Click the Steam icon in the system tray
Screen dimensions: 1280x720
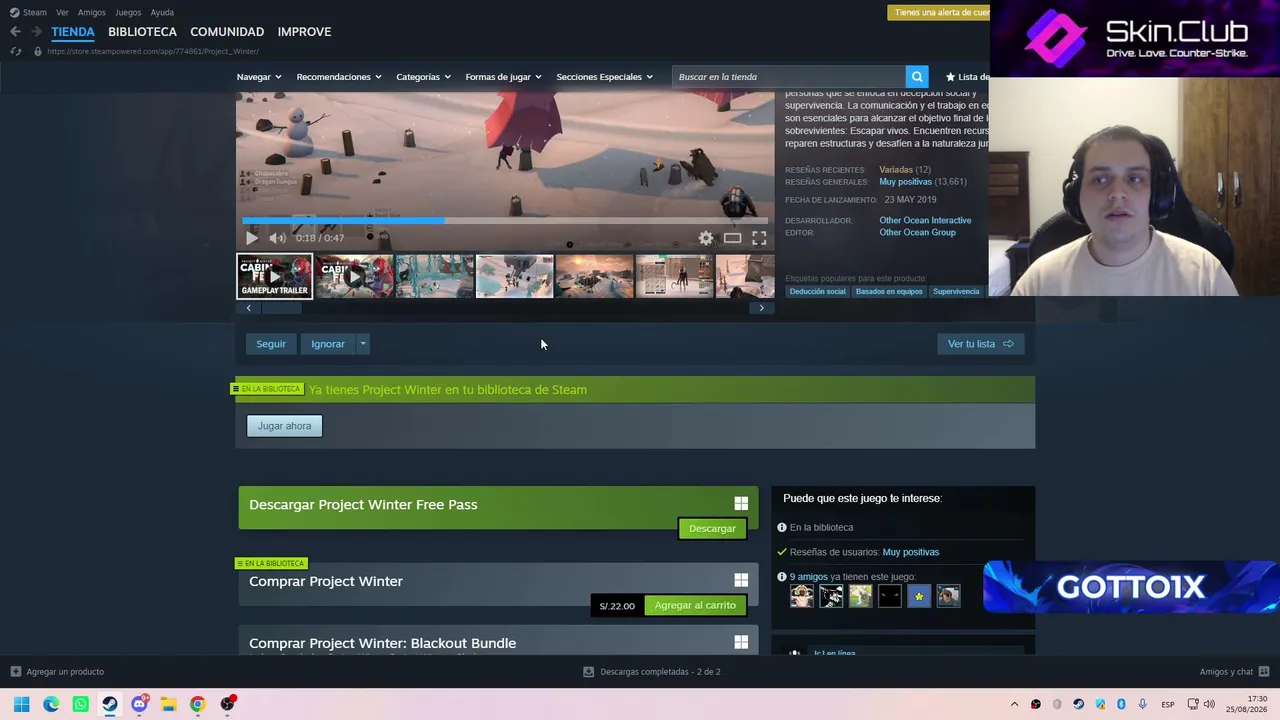point(1078,704)
